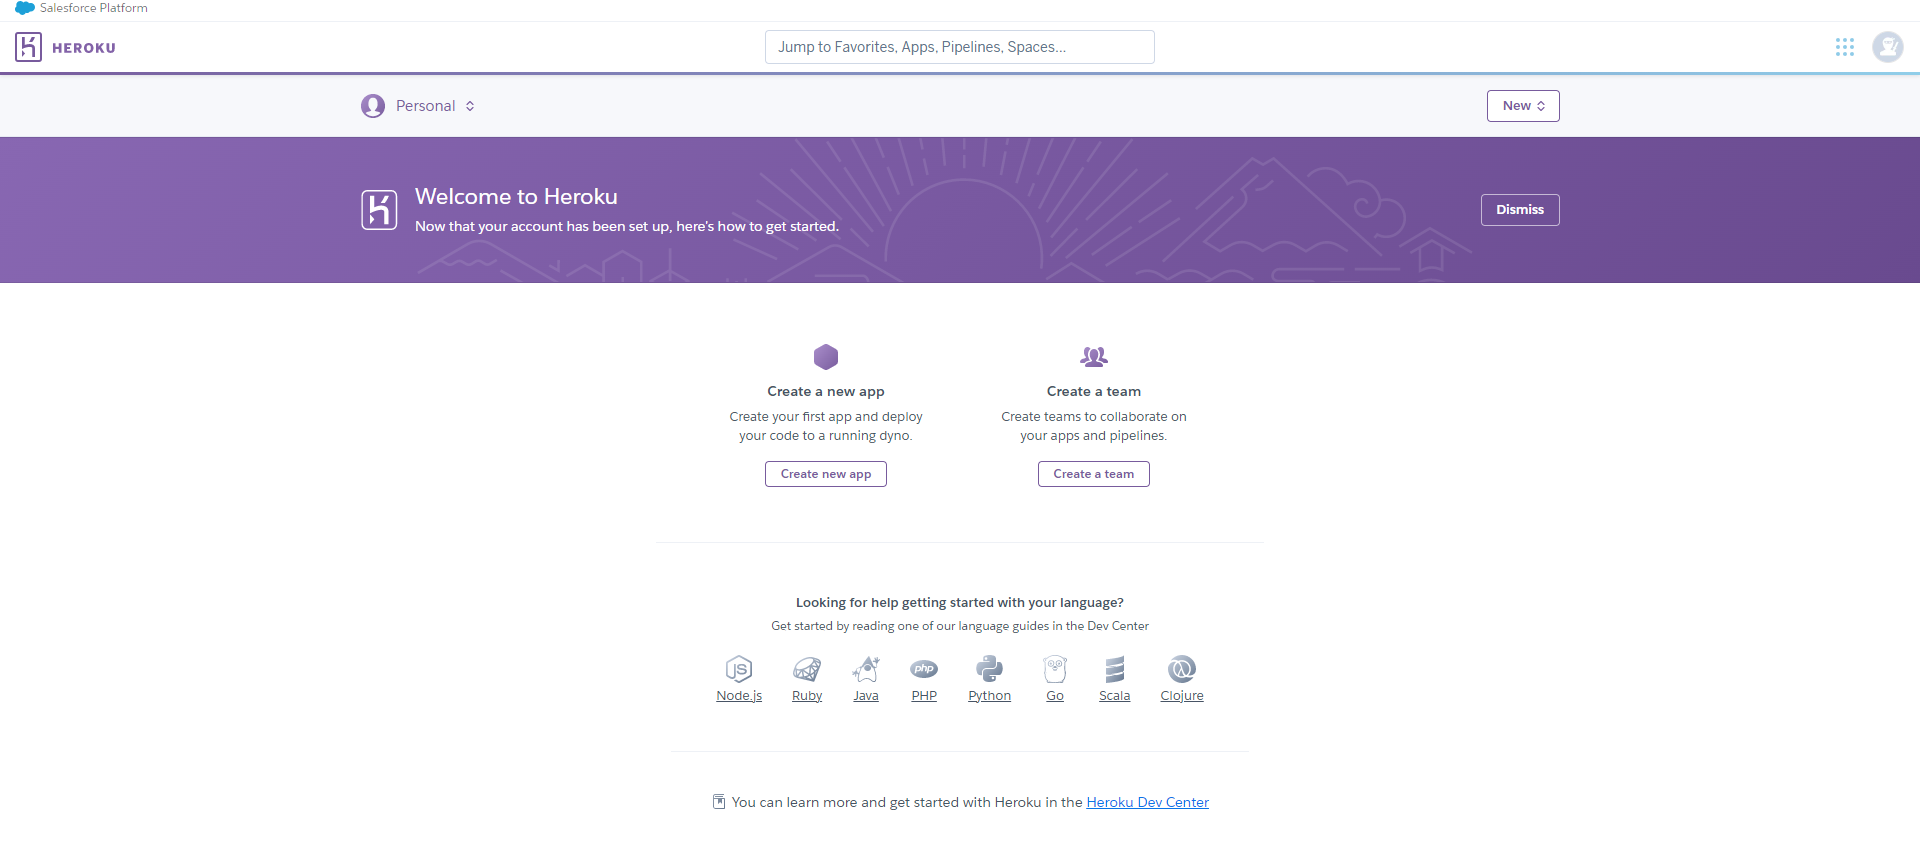Open the Python language icon
The height and width of the screenshot is (859, 1920).
point(990,669)
